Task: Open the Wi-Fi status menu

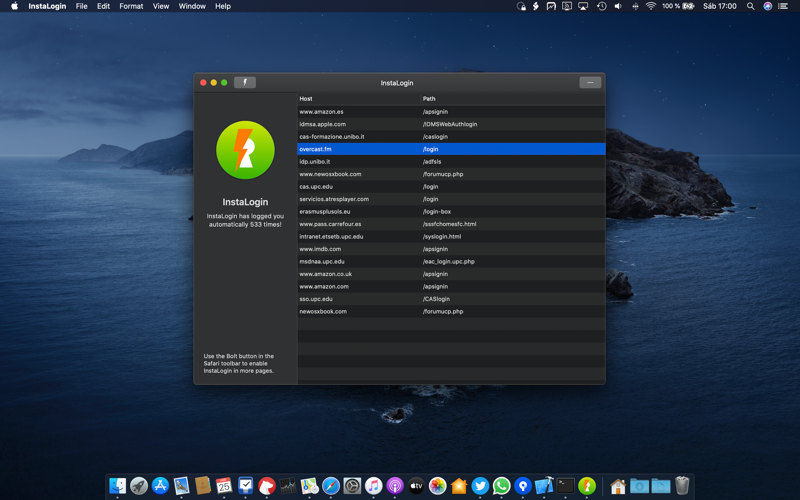Action: 651,6
